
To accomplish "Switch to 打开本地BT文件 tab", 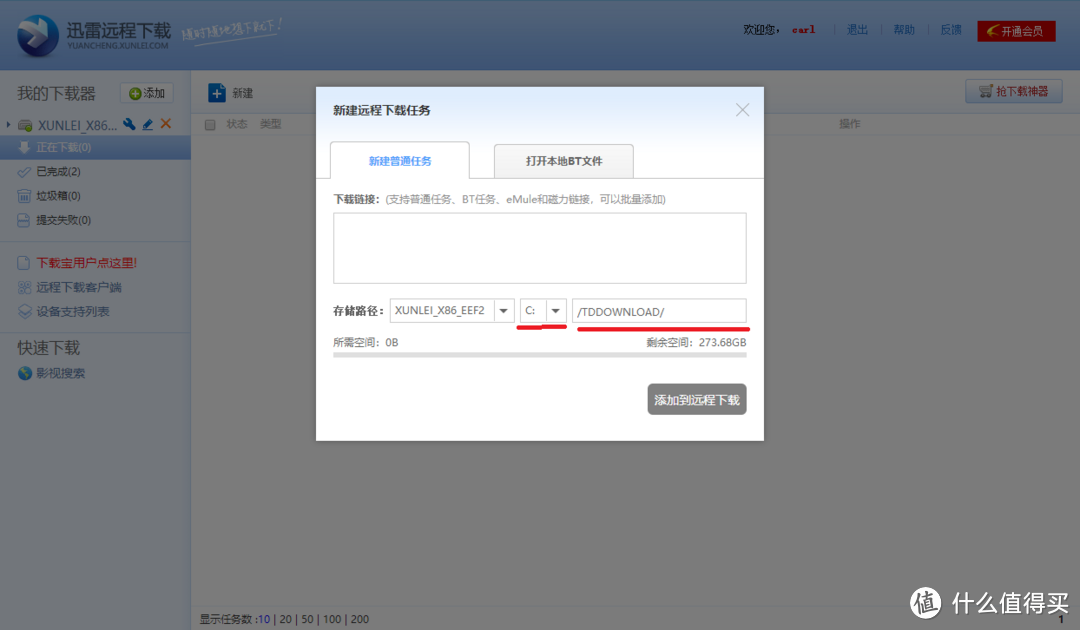I will point(563,161).
